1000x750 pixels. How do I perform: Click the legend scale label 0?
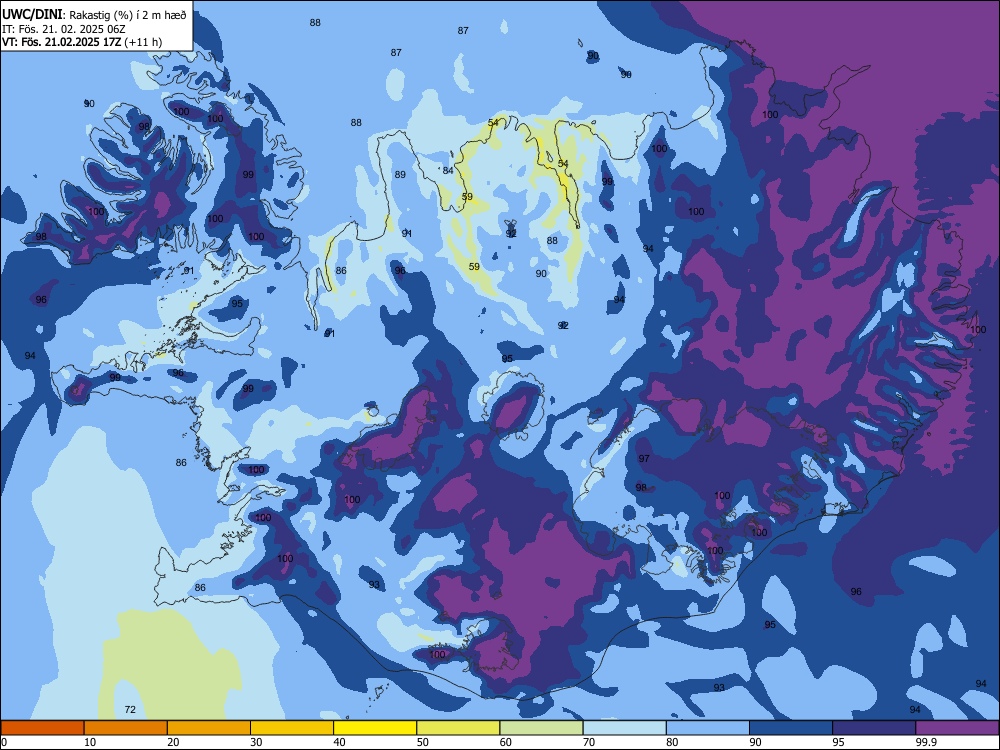[x=4, y=742]
